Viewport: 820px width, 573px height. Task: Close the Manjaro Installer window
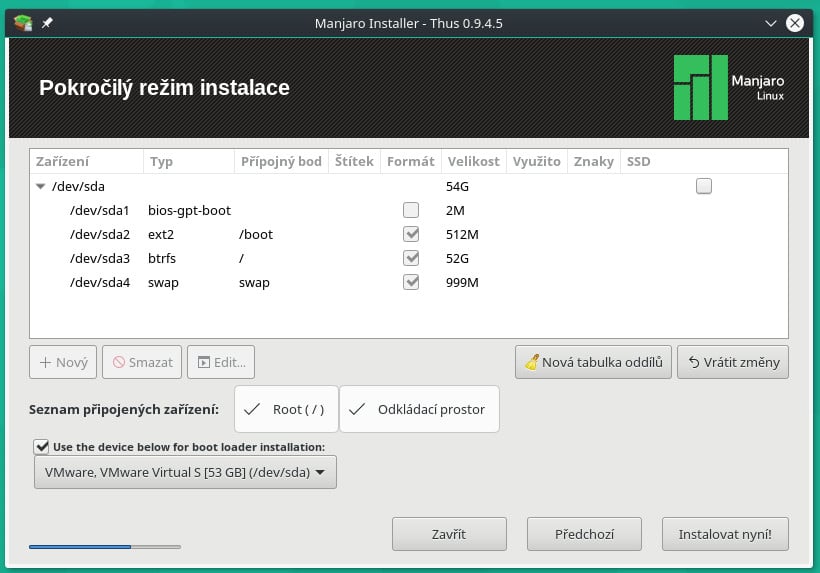(795, 23)
